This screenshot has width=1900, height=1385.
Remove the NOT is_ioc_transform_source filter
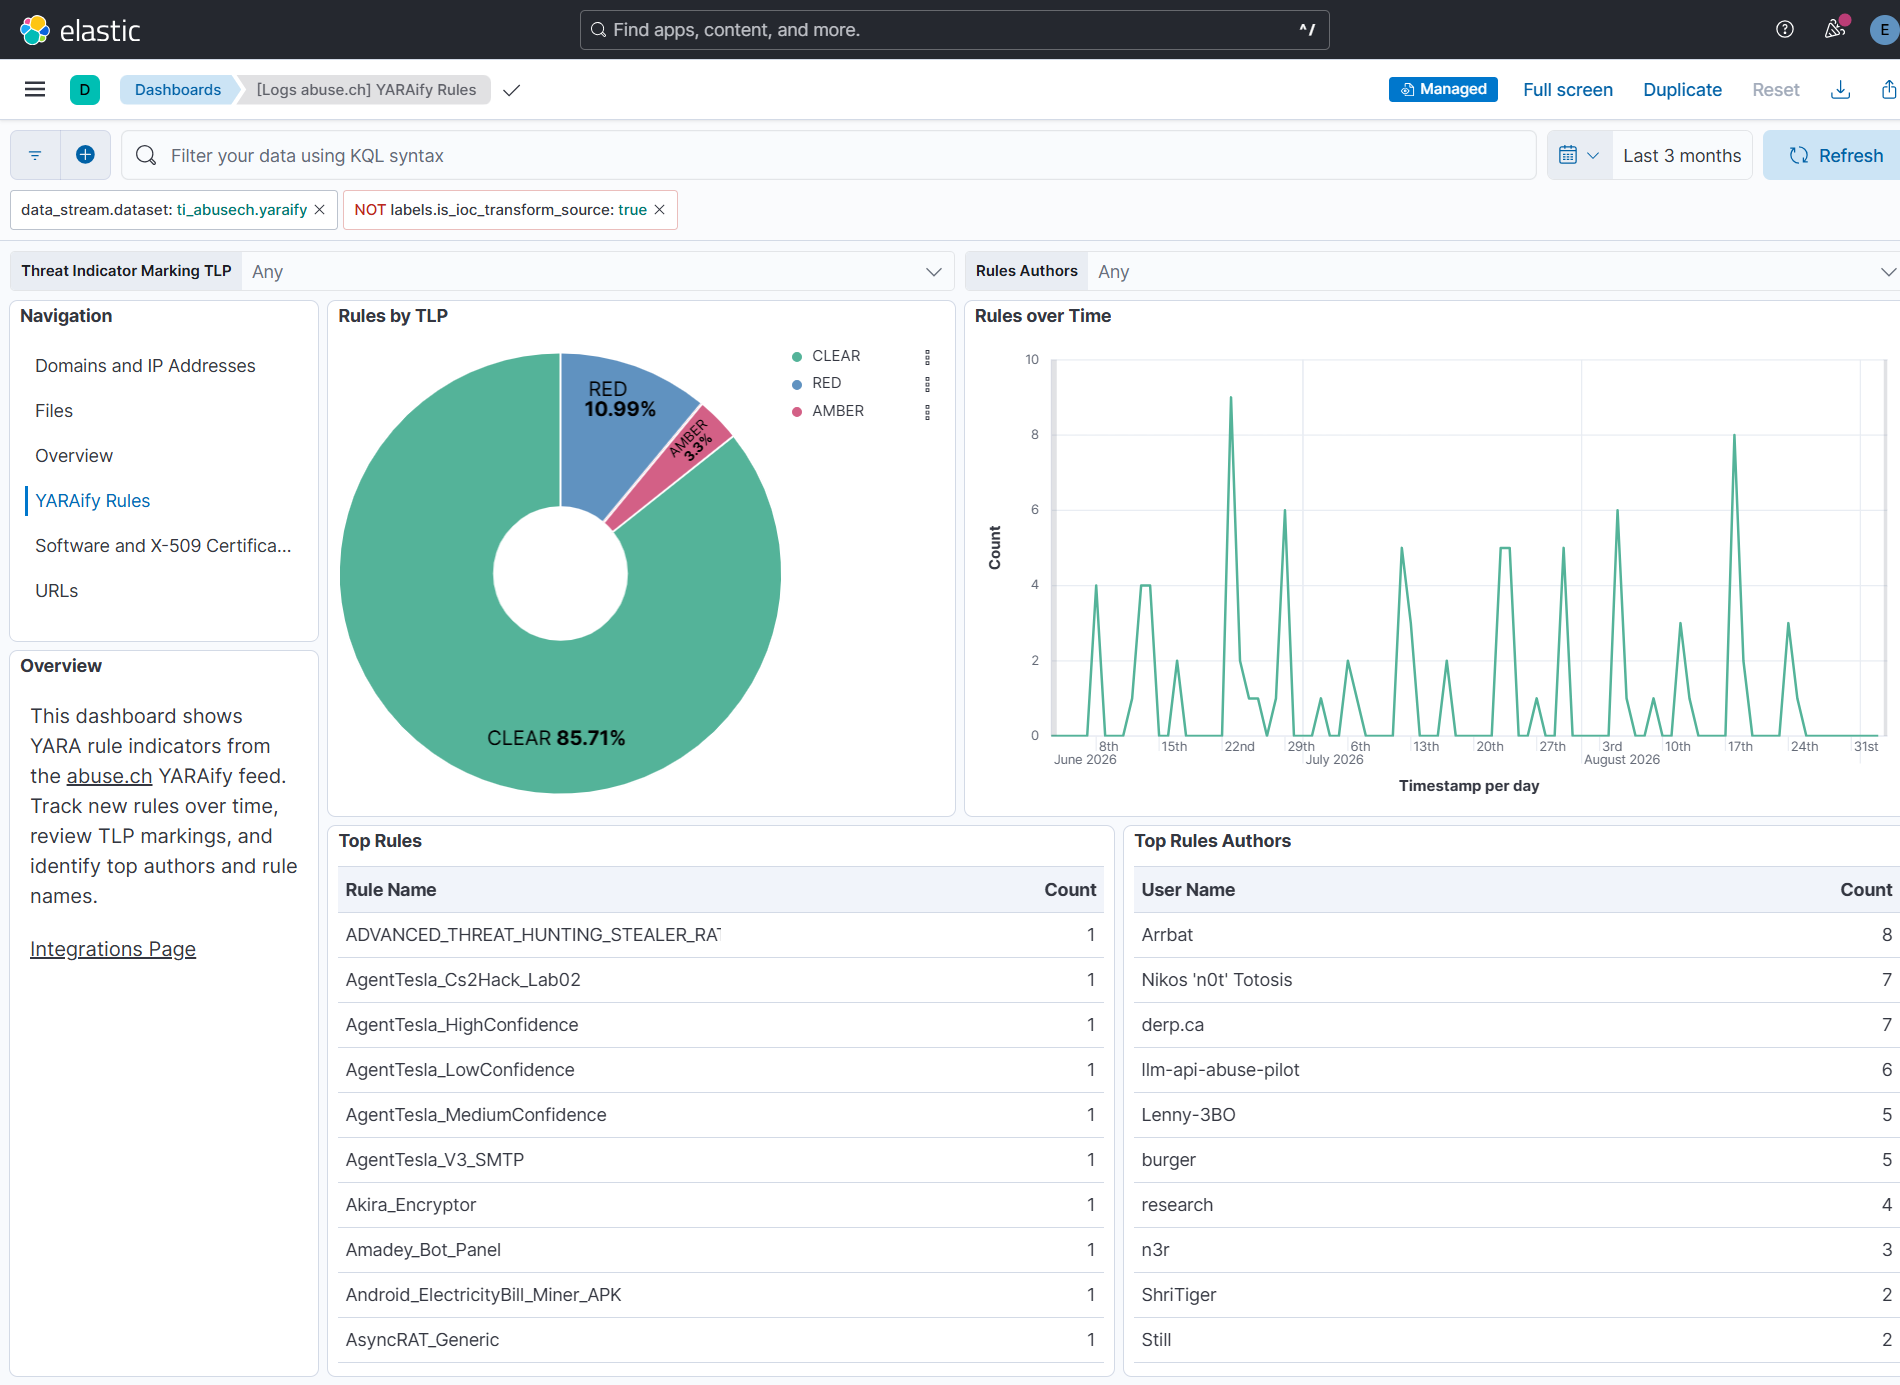[x=659, y=210]
